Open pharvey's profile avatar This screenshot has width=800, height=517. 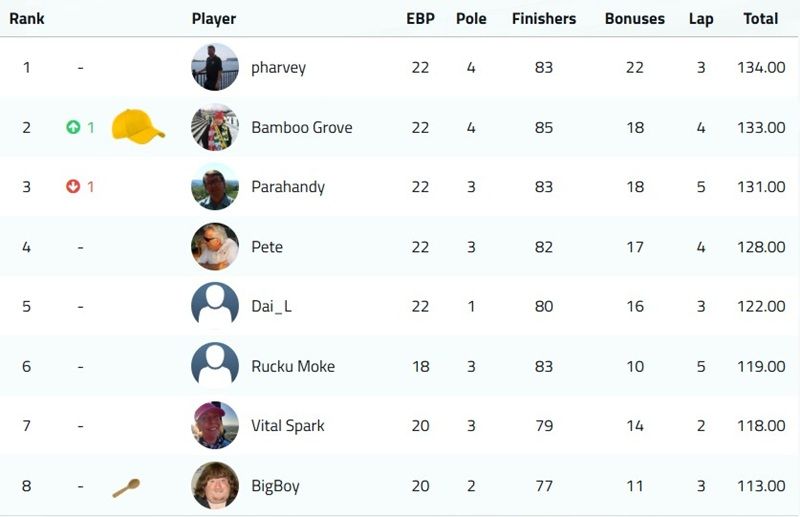[215, 67]
